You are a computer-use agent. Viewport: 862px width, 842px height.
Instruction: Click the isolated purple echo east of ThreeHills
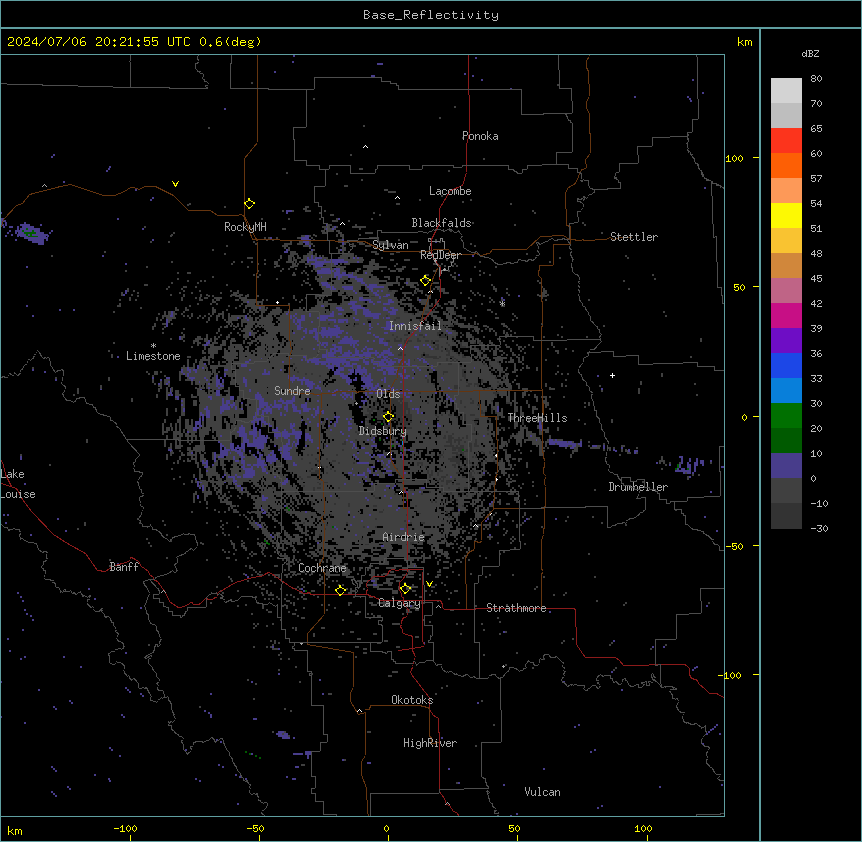pos(565,444)
